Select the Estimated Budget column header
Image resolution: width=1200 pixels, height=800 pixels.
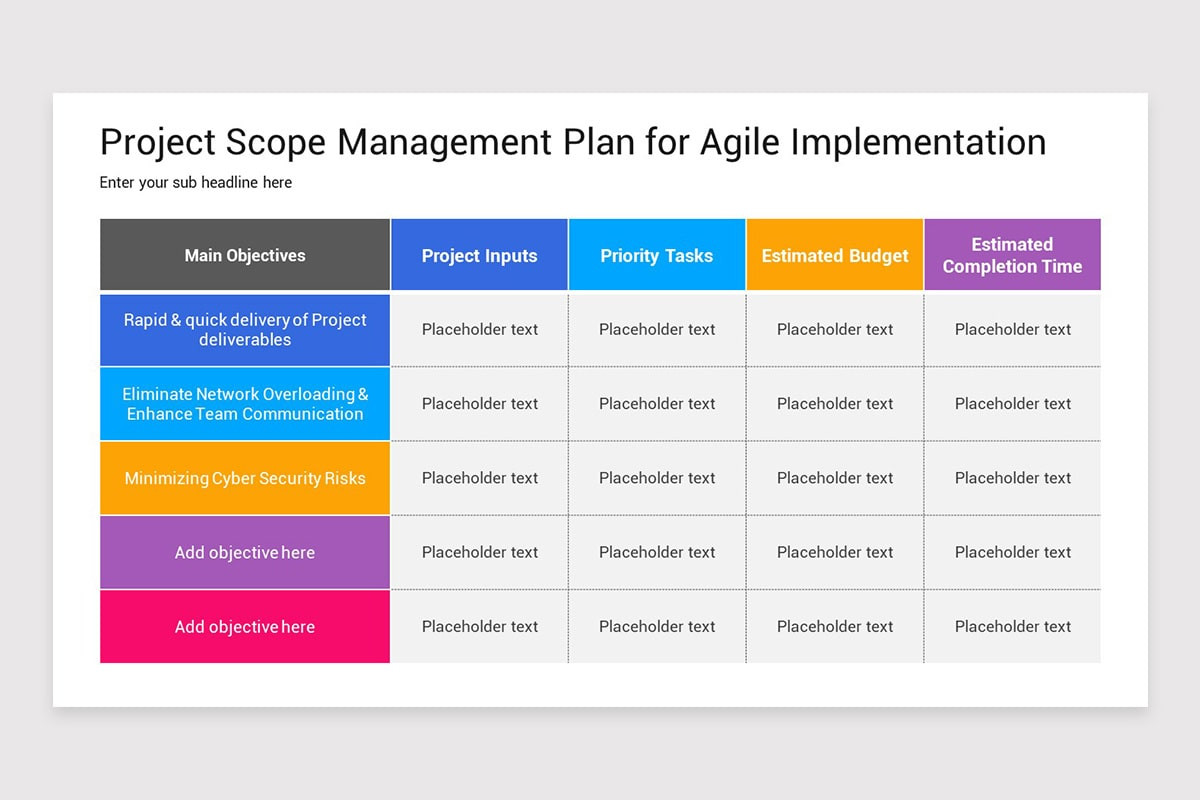pyautogui.click(x=835, y=255)
